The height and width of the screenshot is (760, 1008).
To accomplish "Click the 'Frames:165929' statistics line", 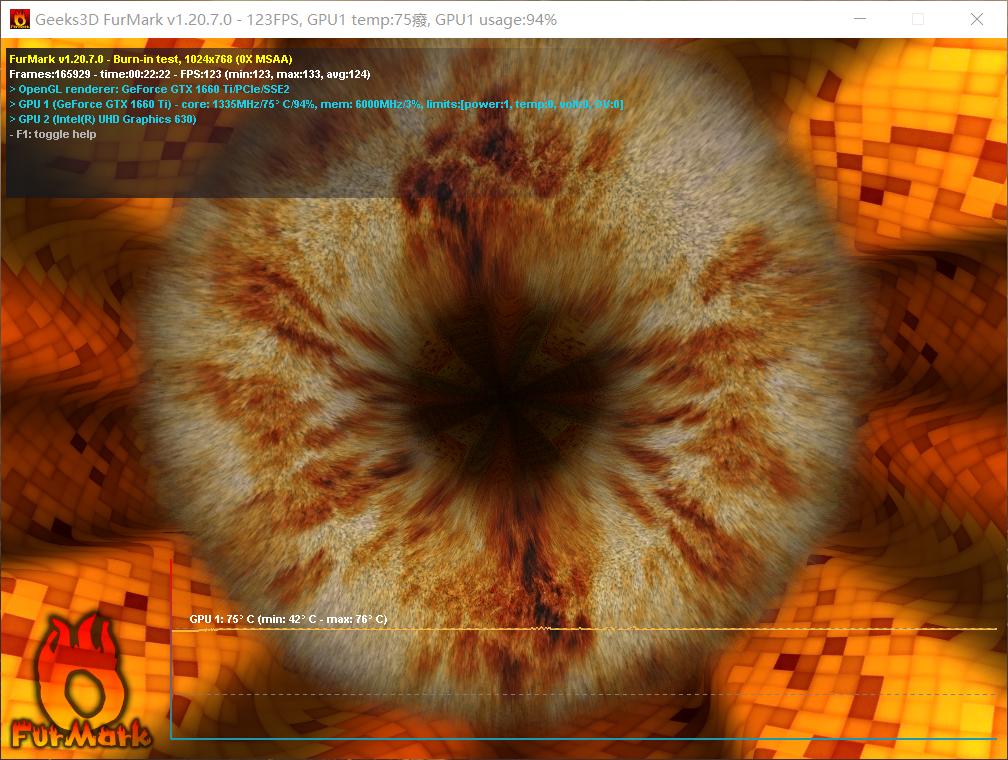I will [190, 74].
